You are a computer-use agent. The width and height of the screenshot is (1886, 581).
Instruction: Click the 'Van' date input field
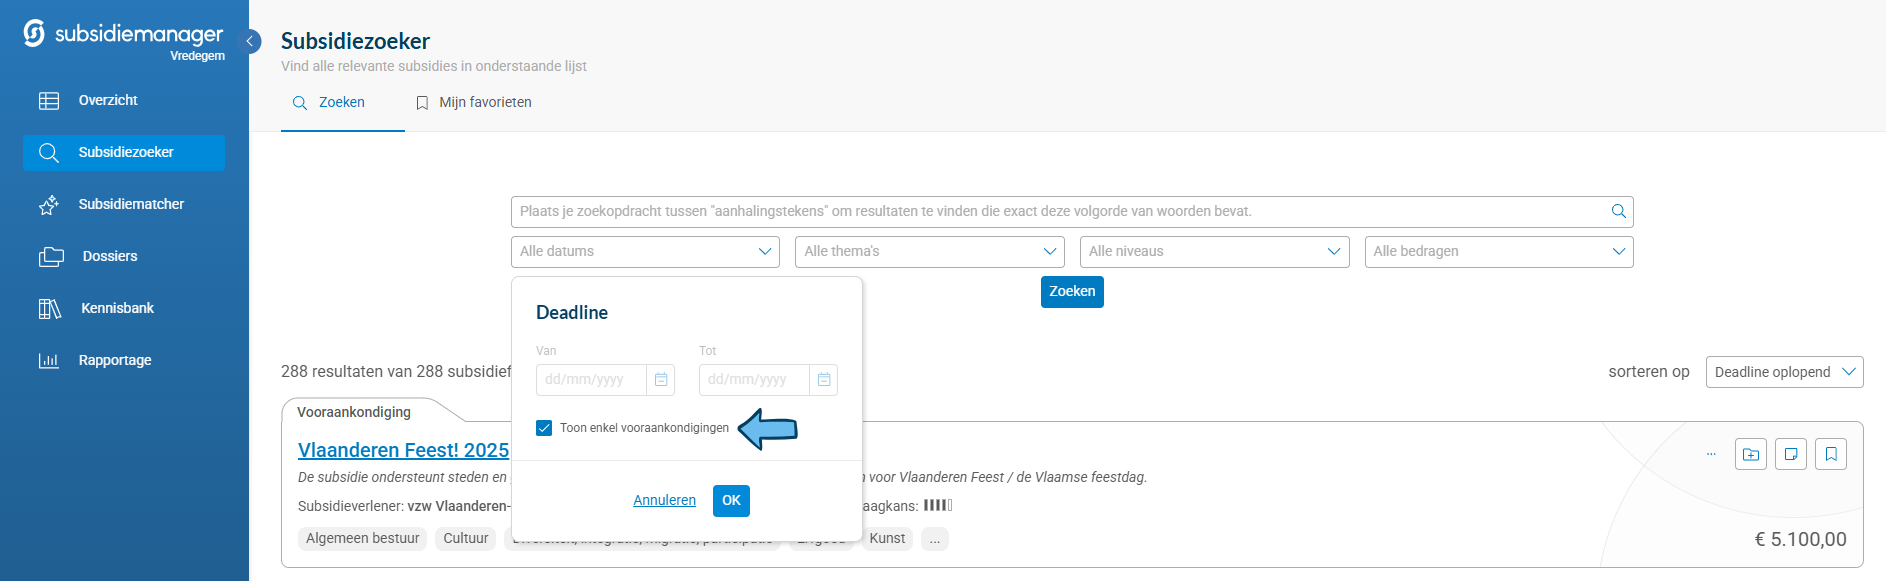click(x=591, y=380)
